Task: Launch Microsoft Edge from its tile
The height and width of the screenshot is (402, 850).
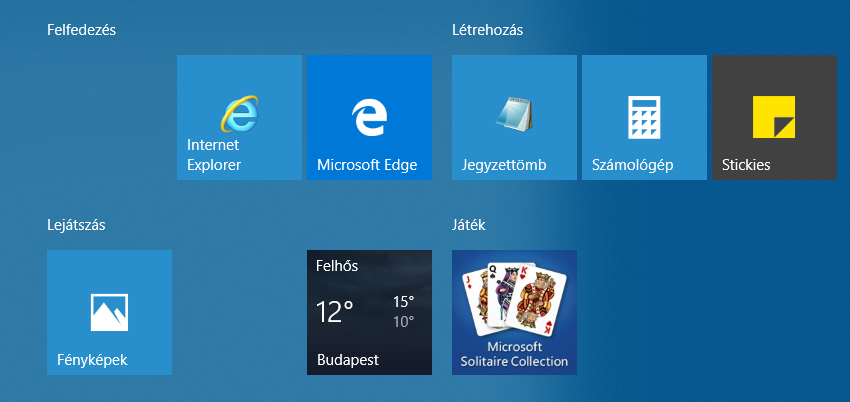Action: pos(369,117)
